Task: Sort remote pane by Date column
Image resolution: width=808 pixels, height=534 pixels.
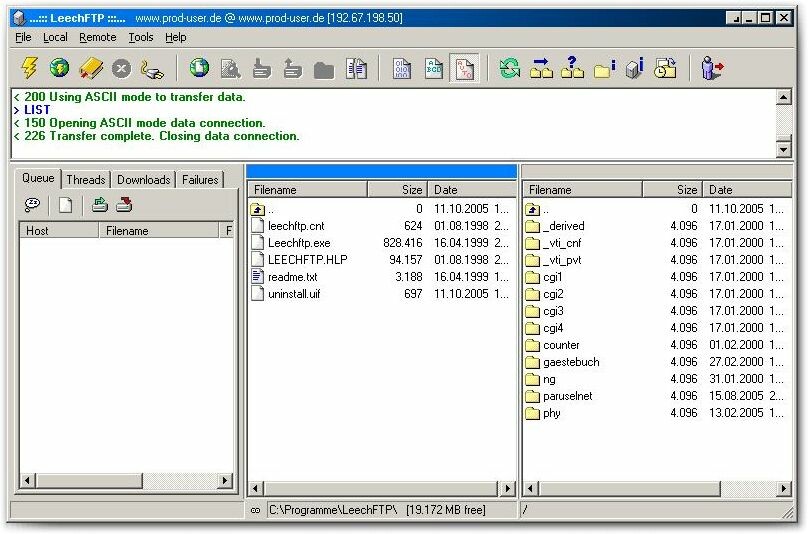Action: [x=747, y=190]
